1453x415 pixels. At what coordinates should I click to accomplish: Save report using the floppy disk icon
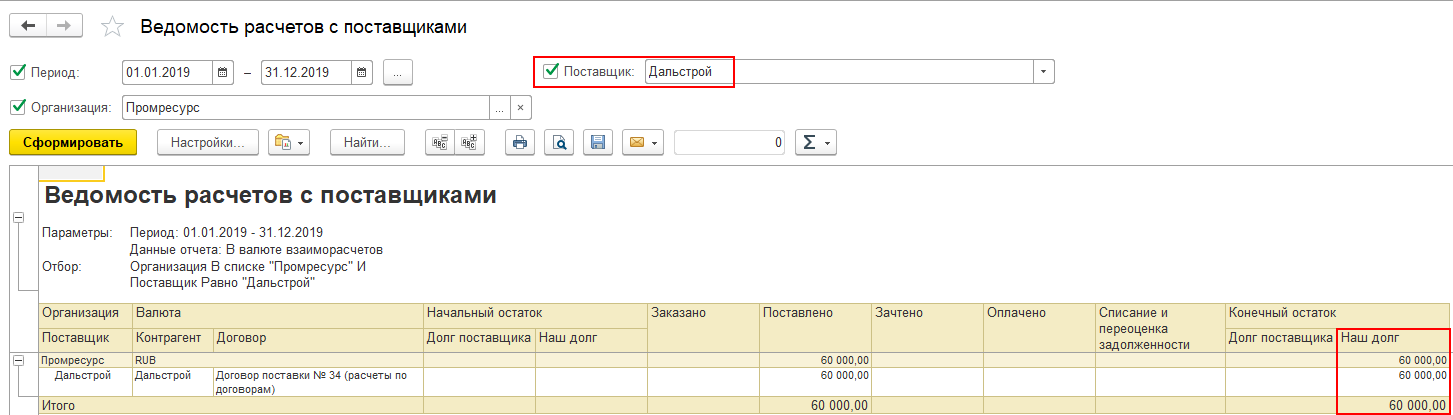tap(598, 143)
